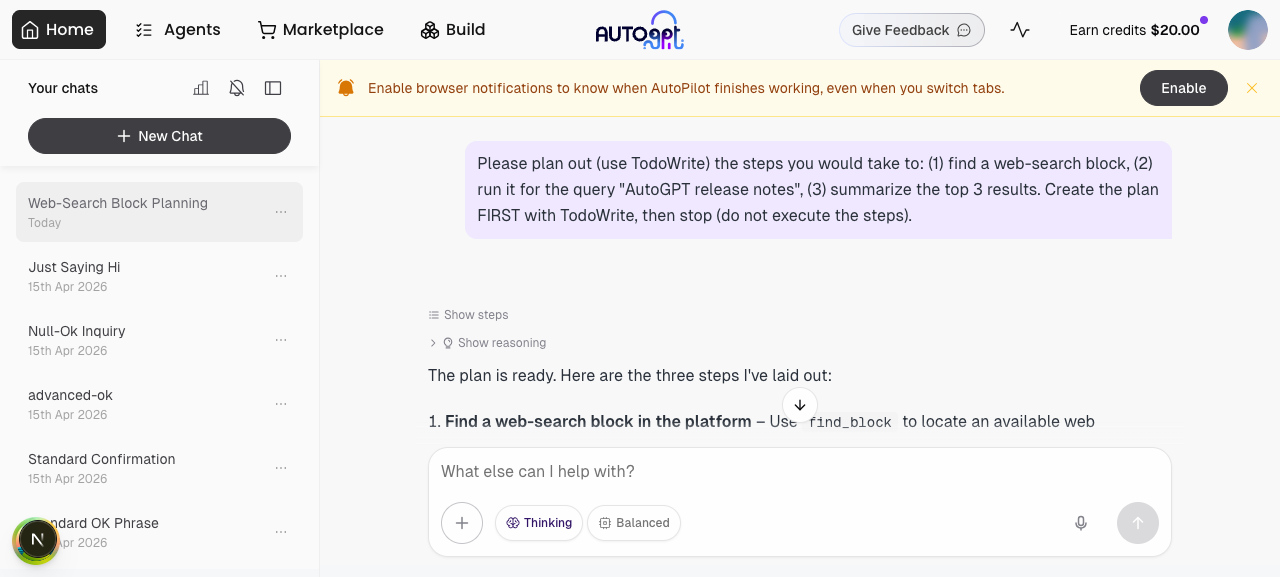Open options menu for advanced-ok chat
This screenshot has height=577, width=1280.
pos(281,404)
